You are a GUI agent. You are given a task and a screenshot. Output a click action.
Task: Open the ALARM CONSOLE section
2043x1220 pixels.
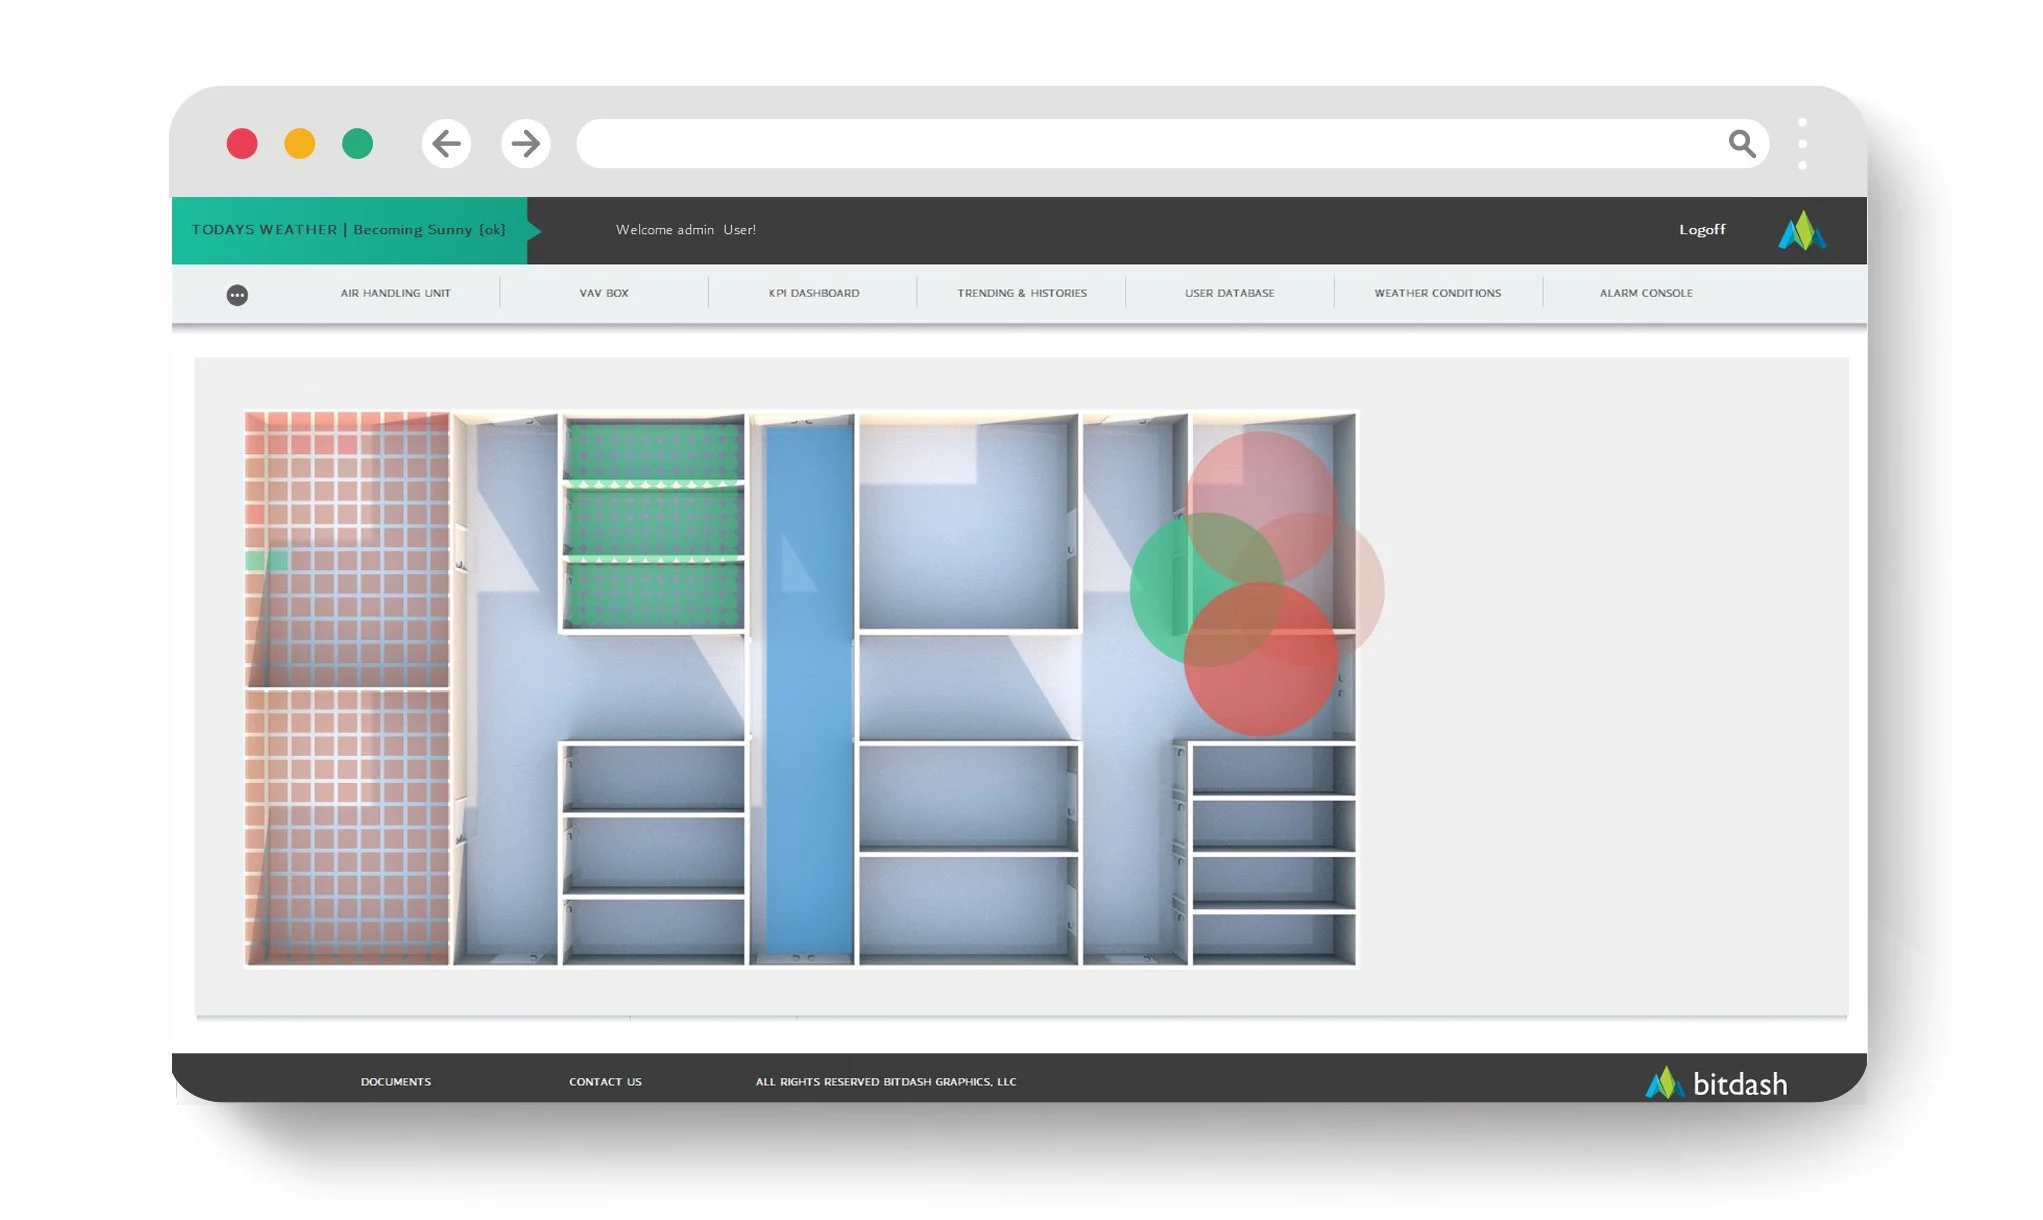click(x=1645, y=292)
